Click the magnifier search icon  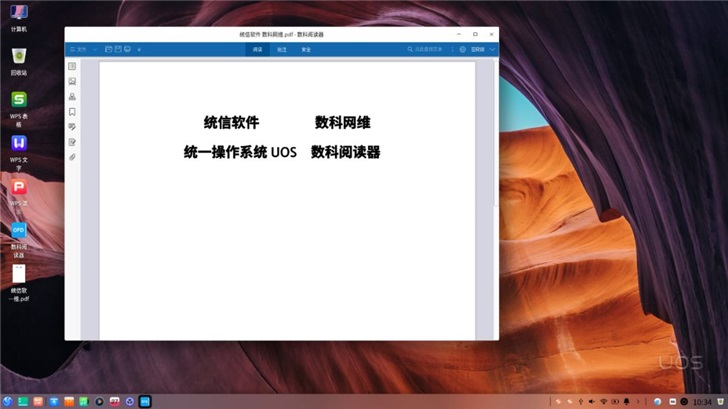tap(410, 49)
